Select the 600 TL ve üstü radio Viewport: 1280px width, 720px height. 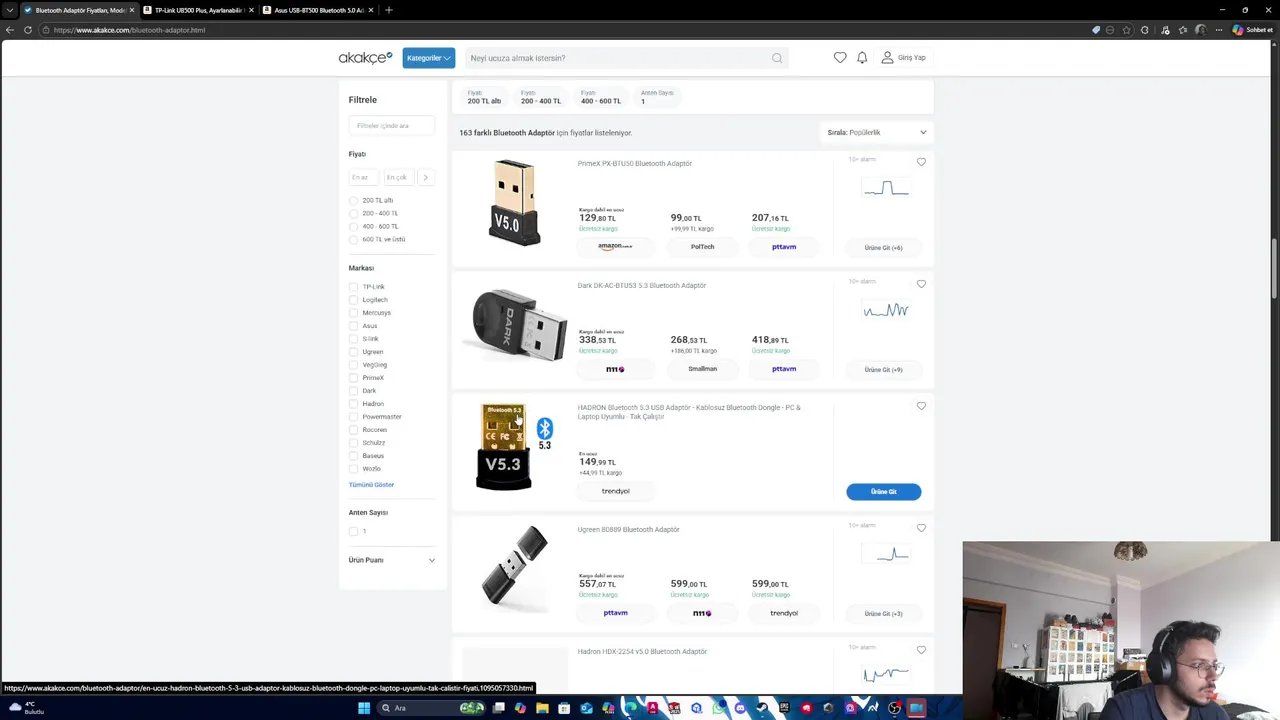353,239
